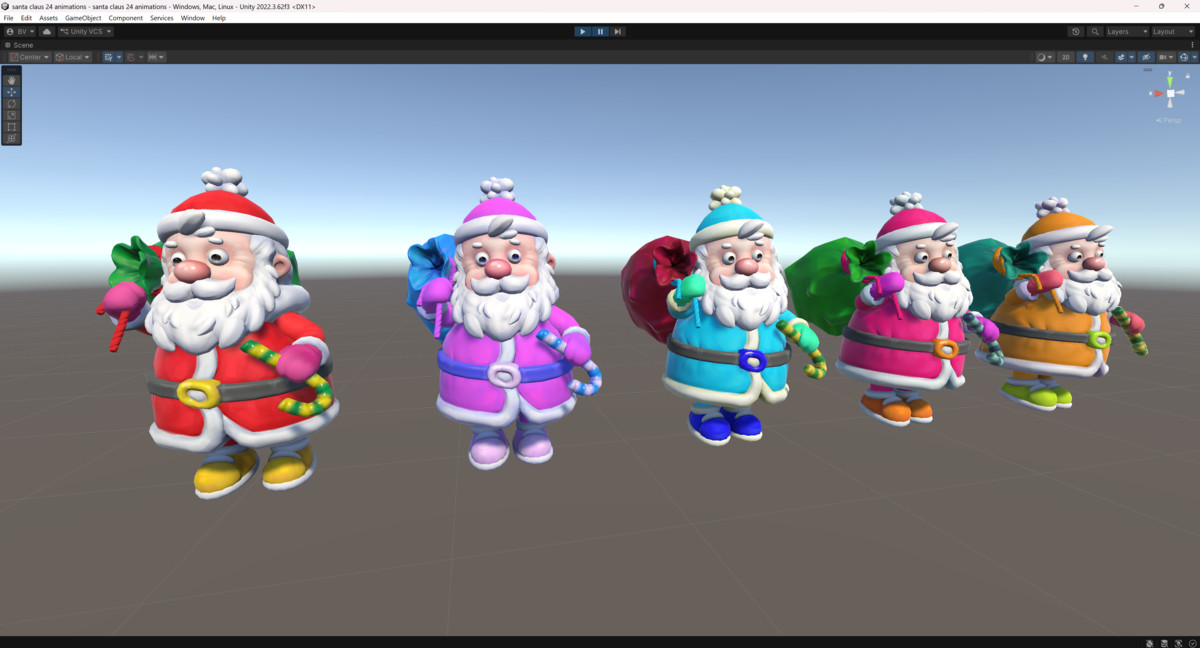Open the Unity search magnifier
This screenshot has width=1200, height=648.
pyautogui.click(x=1095, y=32)
